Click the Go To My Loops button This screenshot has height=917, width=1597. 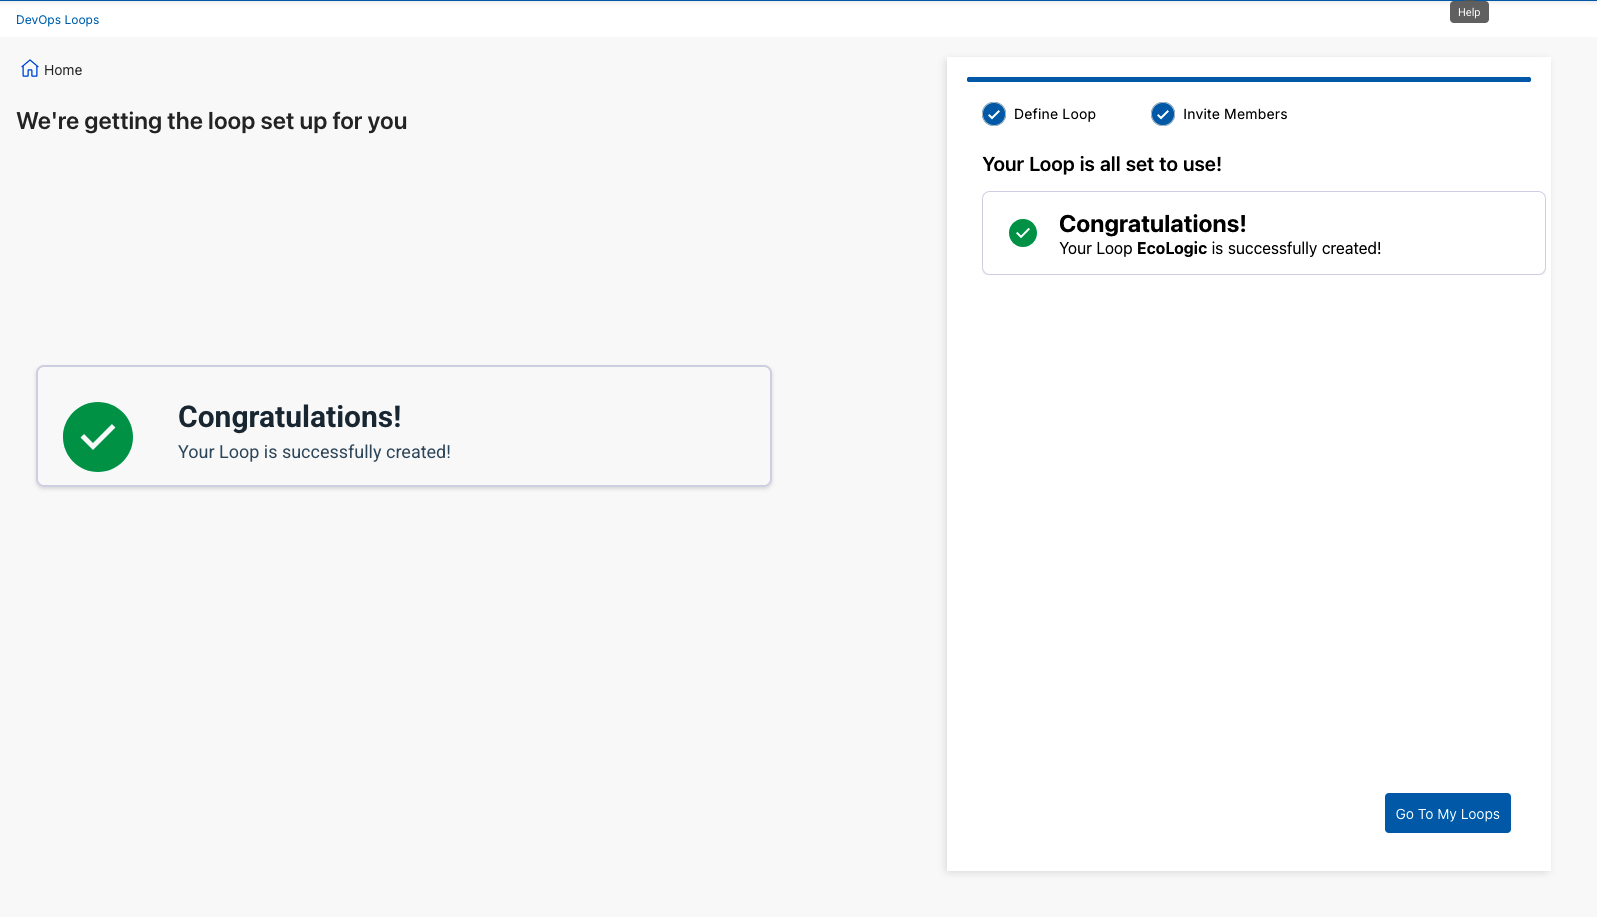[1447, 813]
